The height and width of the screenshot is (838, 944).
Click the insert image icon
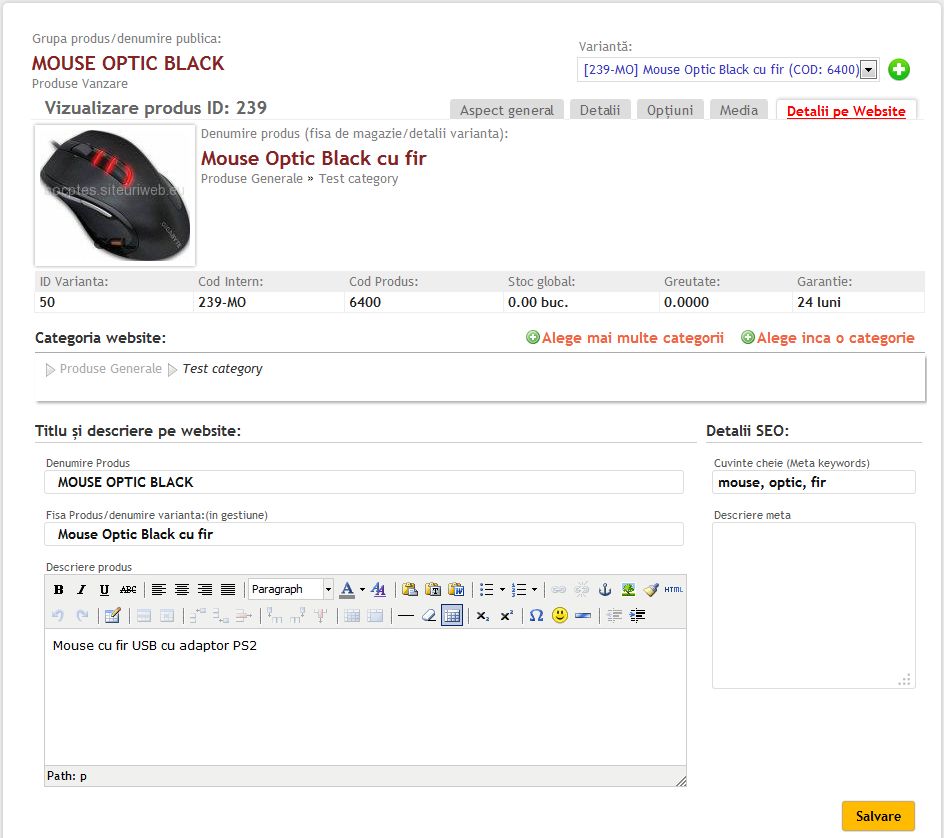[627, 590]
